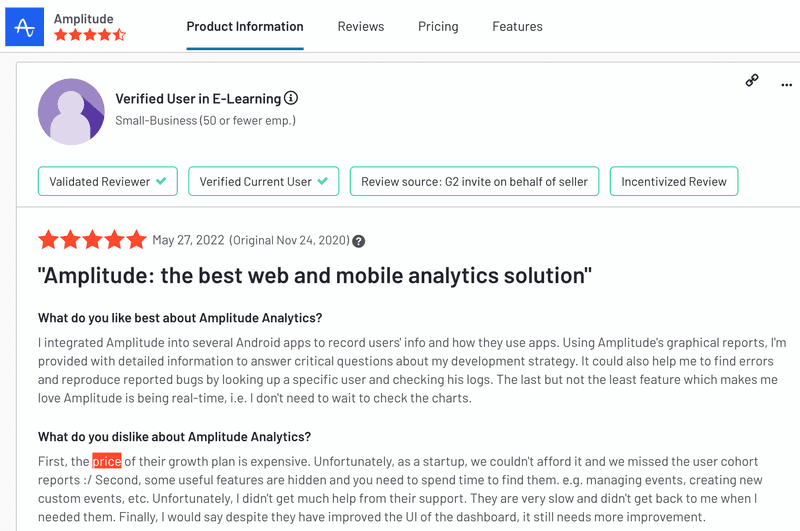Select the Features tab

click(517, 26)
